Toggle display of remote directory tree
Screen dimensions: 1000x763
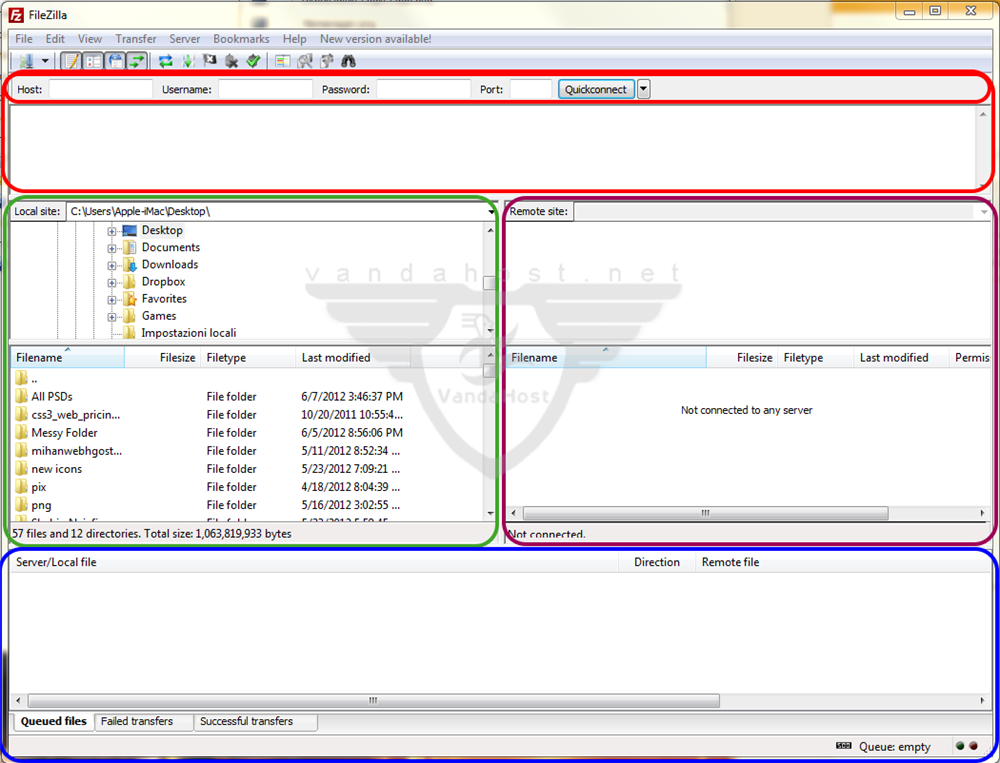115,61
